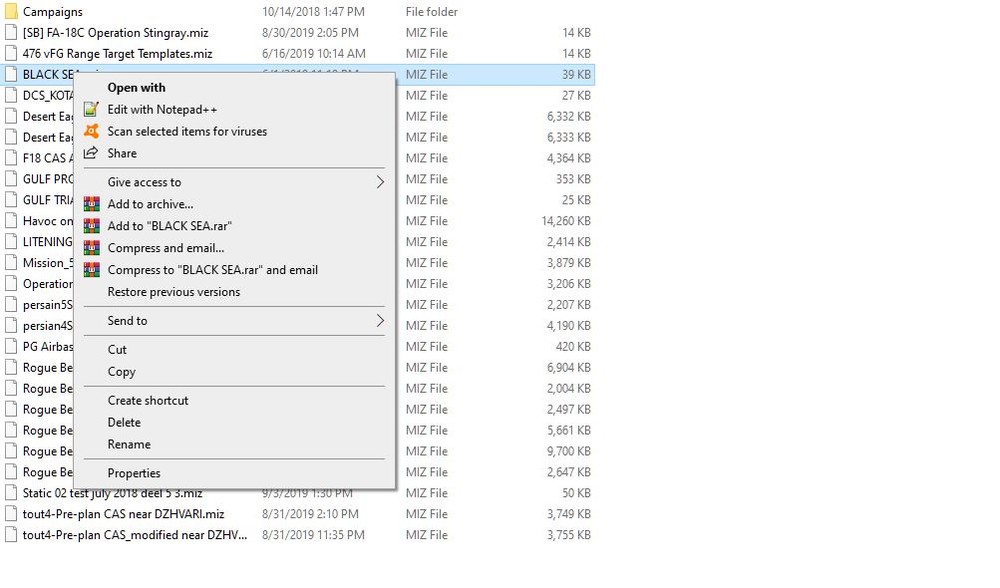The width and height of the screenshot is (1000, 588).
Task: Click the File folder type of Campaigns
Action: pyautogui.click(x=431, y=11)
